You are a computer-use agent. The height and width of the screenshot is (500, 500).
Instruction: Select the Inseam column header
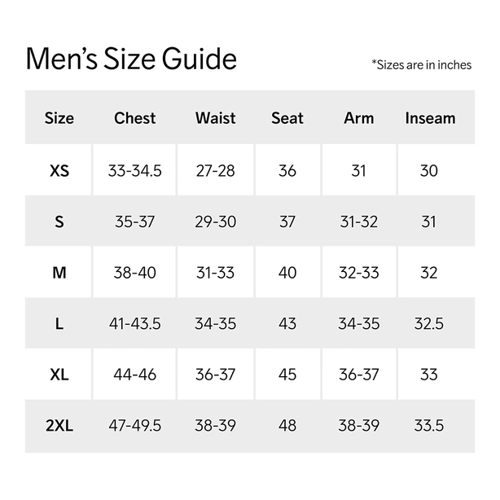point(430,118)
